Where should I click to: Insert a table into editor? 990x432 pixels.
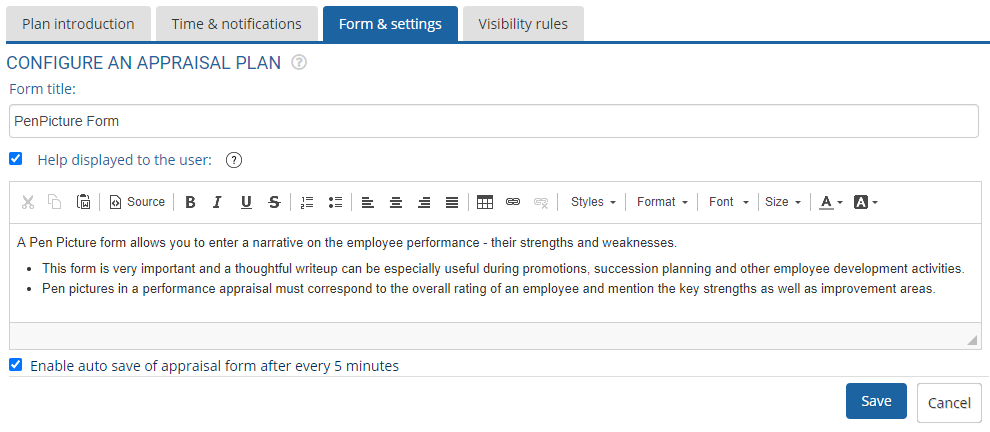pos(485,202)
